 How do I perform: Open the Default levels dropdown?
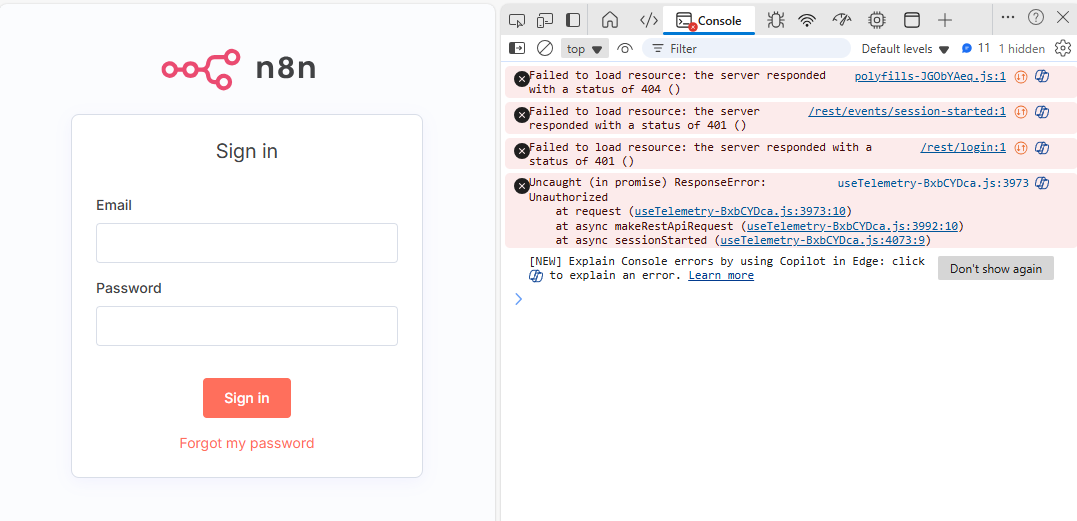click(x=905, y=48)
